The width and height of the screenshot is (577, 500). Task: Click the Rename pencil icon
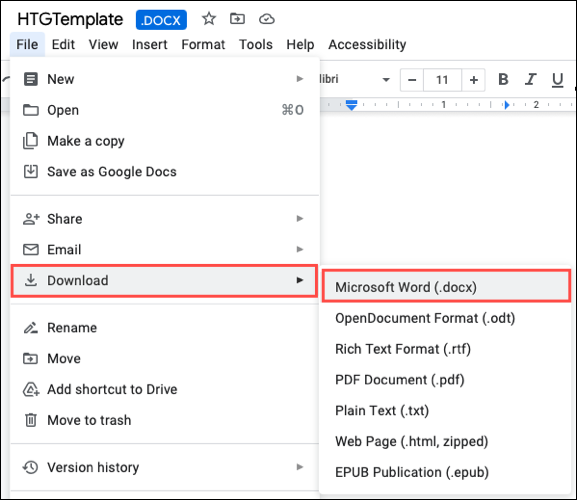pos(31,327)
